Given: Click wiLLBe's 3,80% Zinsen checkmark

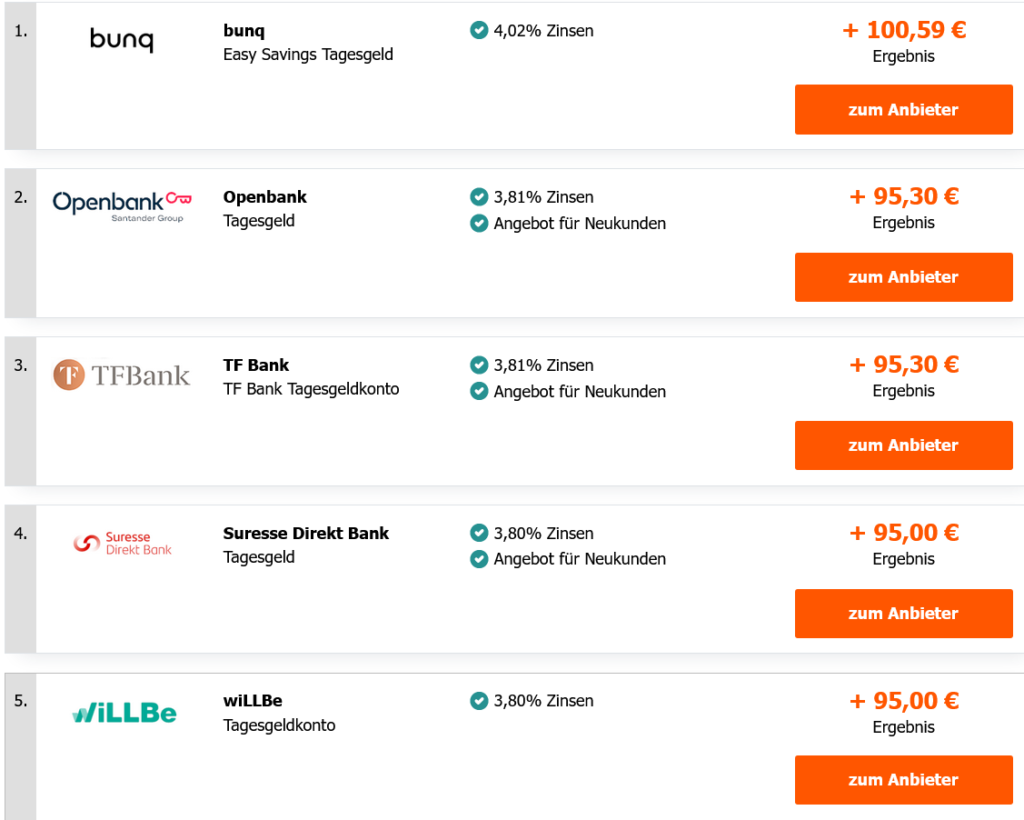Looking at the screenshot, I should (x=479, y=701).
